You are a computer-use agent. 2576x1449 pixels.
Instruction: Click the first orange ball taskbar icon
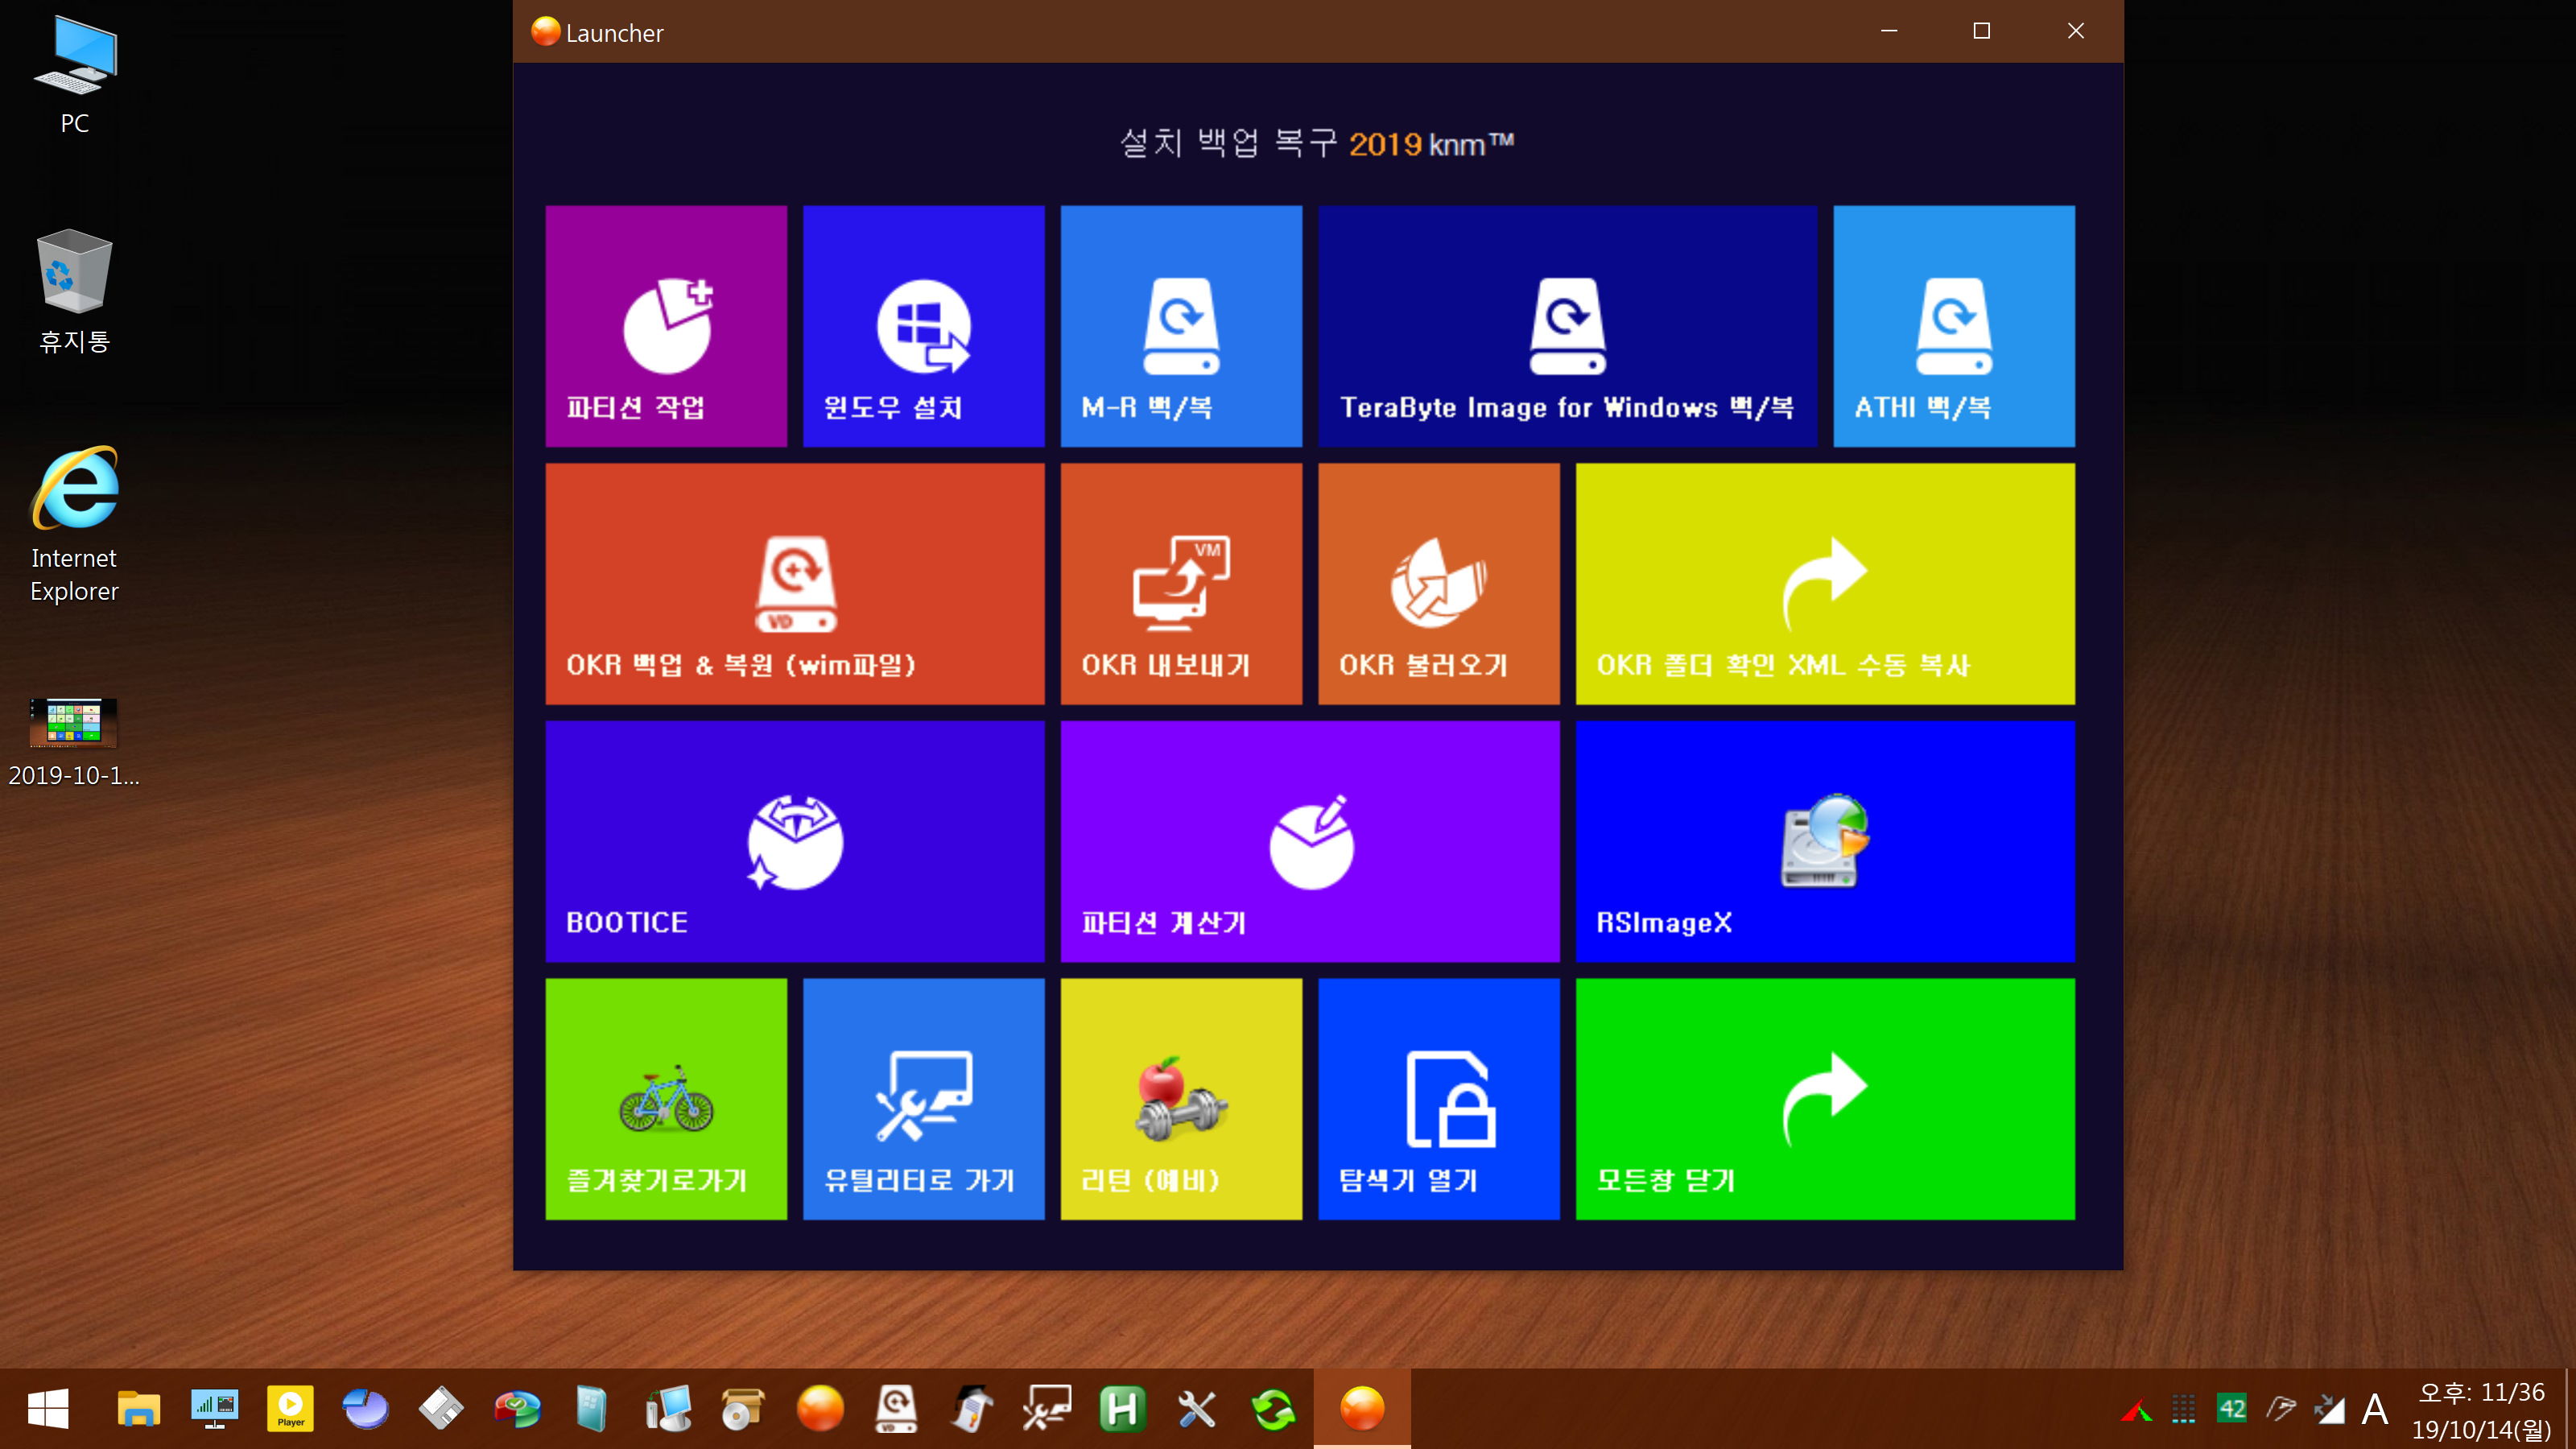point(820,1409)
